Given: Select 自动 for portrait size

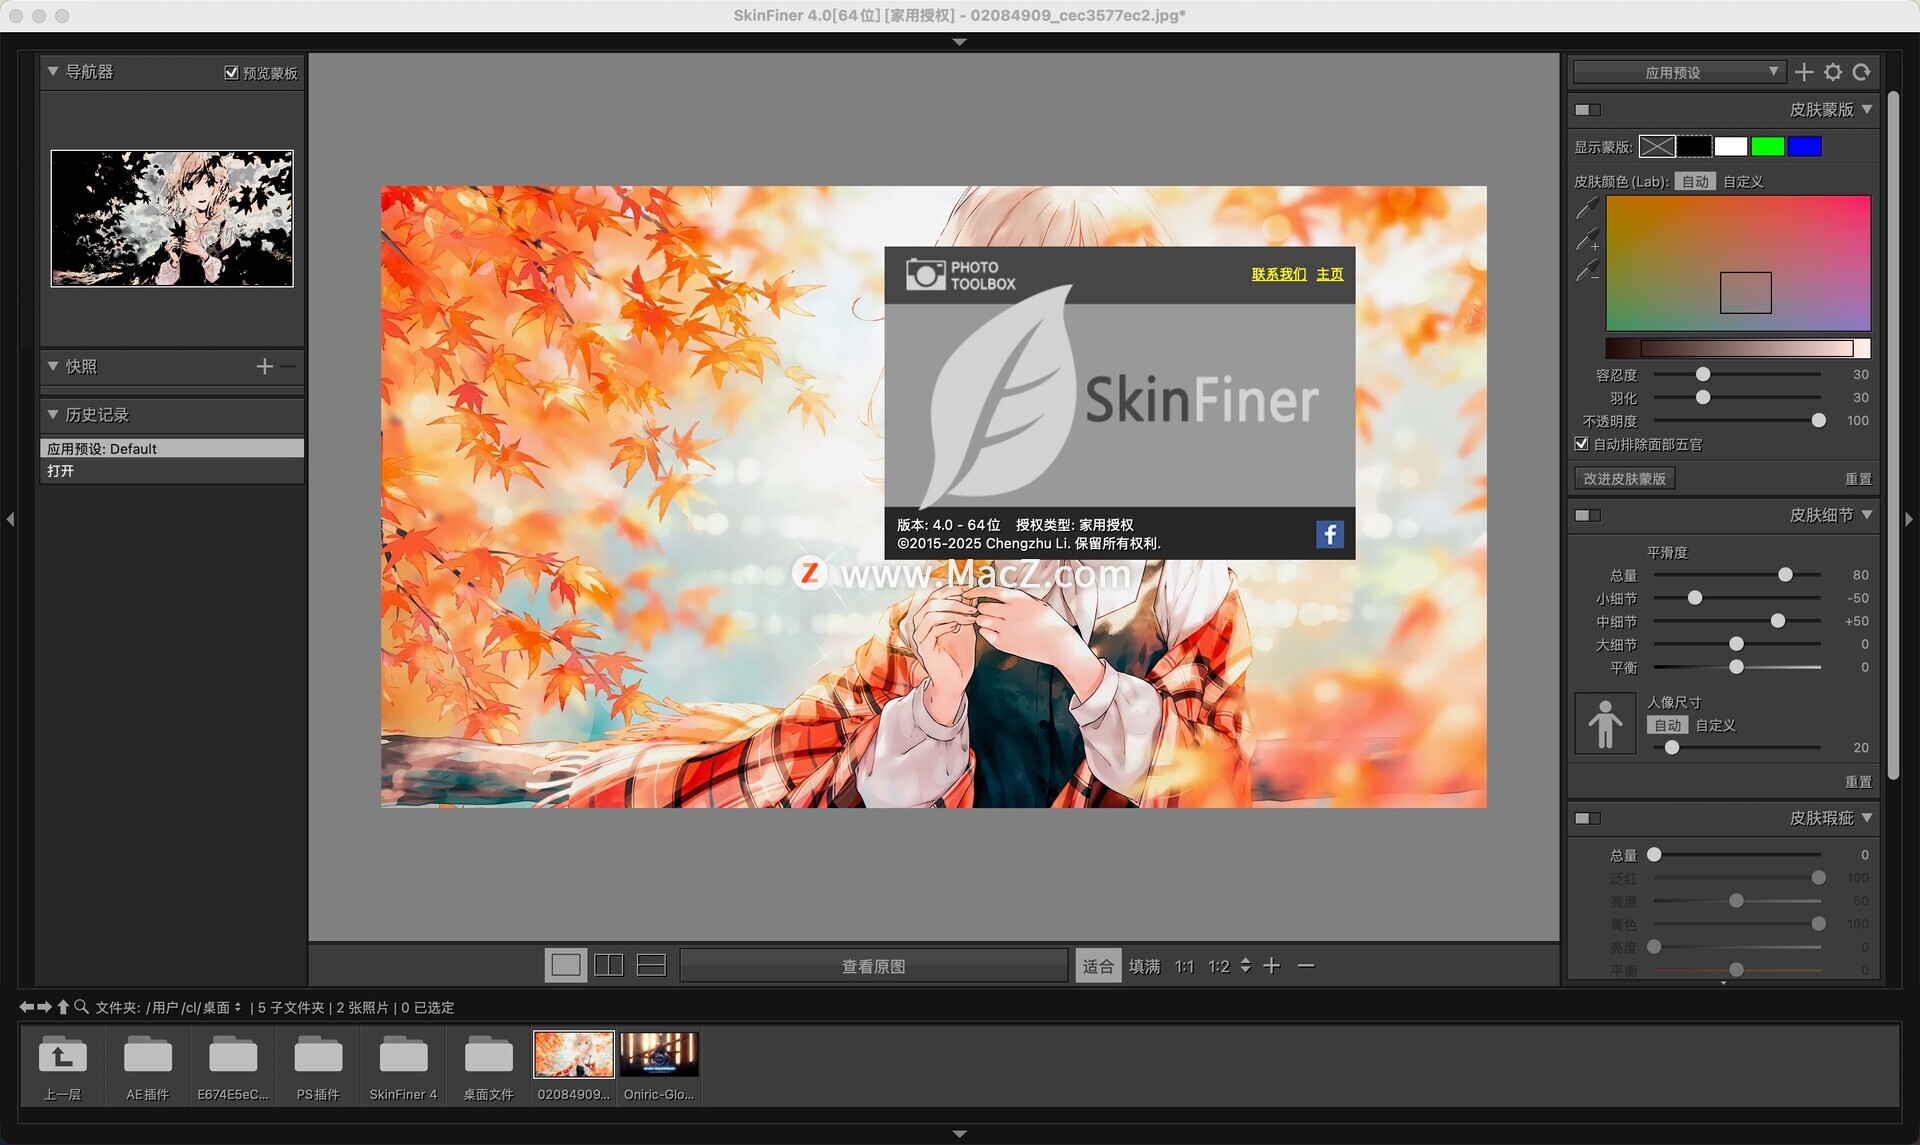Looking at the screenshot, I should tap(1667, 726).
